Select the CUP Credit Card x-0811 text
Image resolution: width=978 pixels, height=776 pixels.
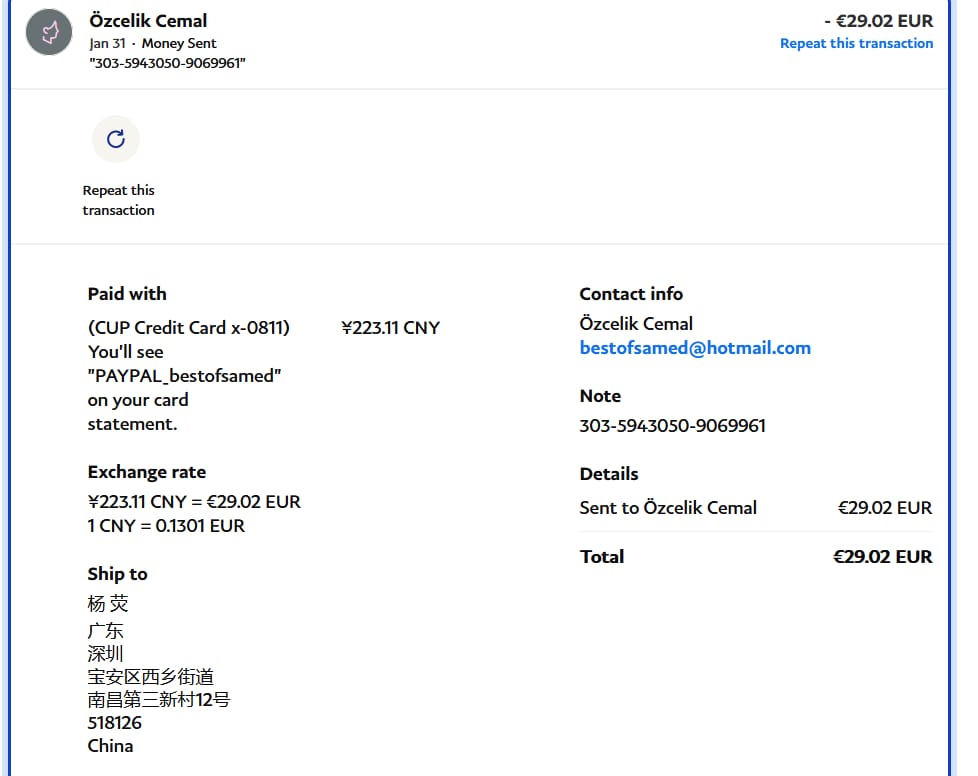coord(189,328)
